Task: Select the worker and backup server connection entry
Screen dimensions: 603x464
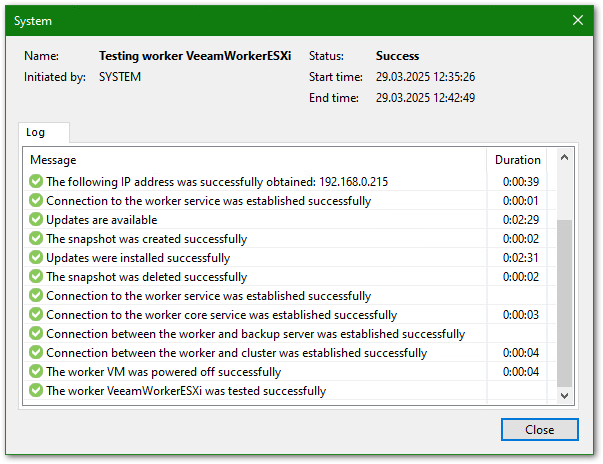Action: (x=255, y=334)
